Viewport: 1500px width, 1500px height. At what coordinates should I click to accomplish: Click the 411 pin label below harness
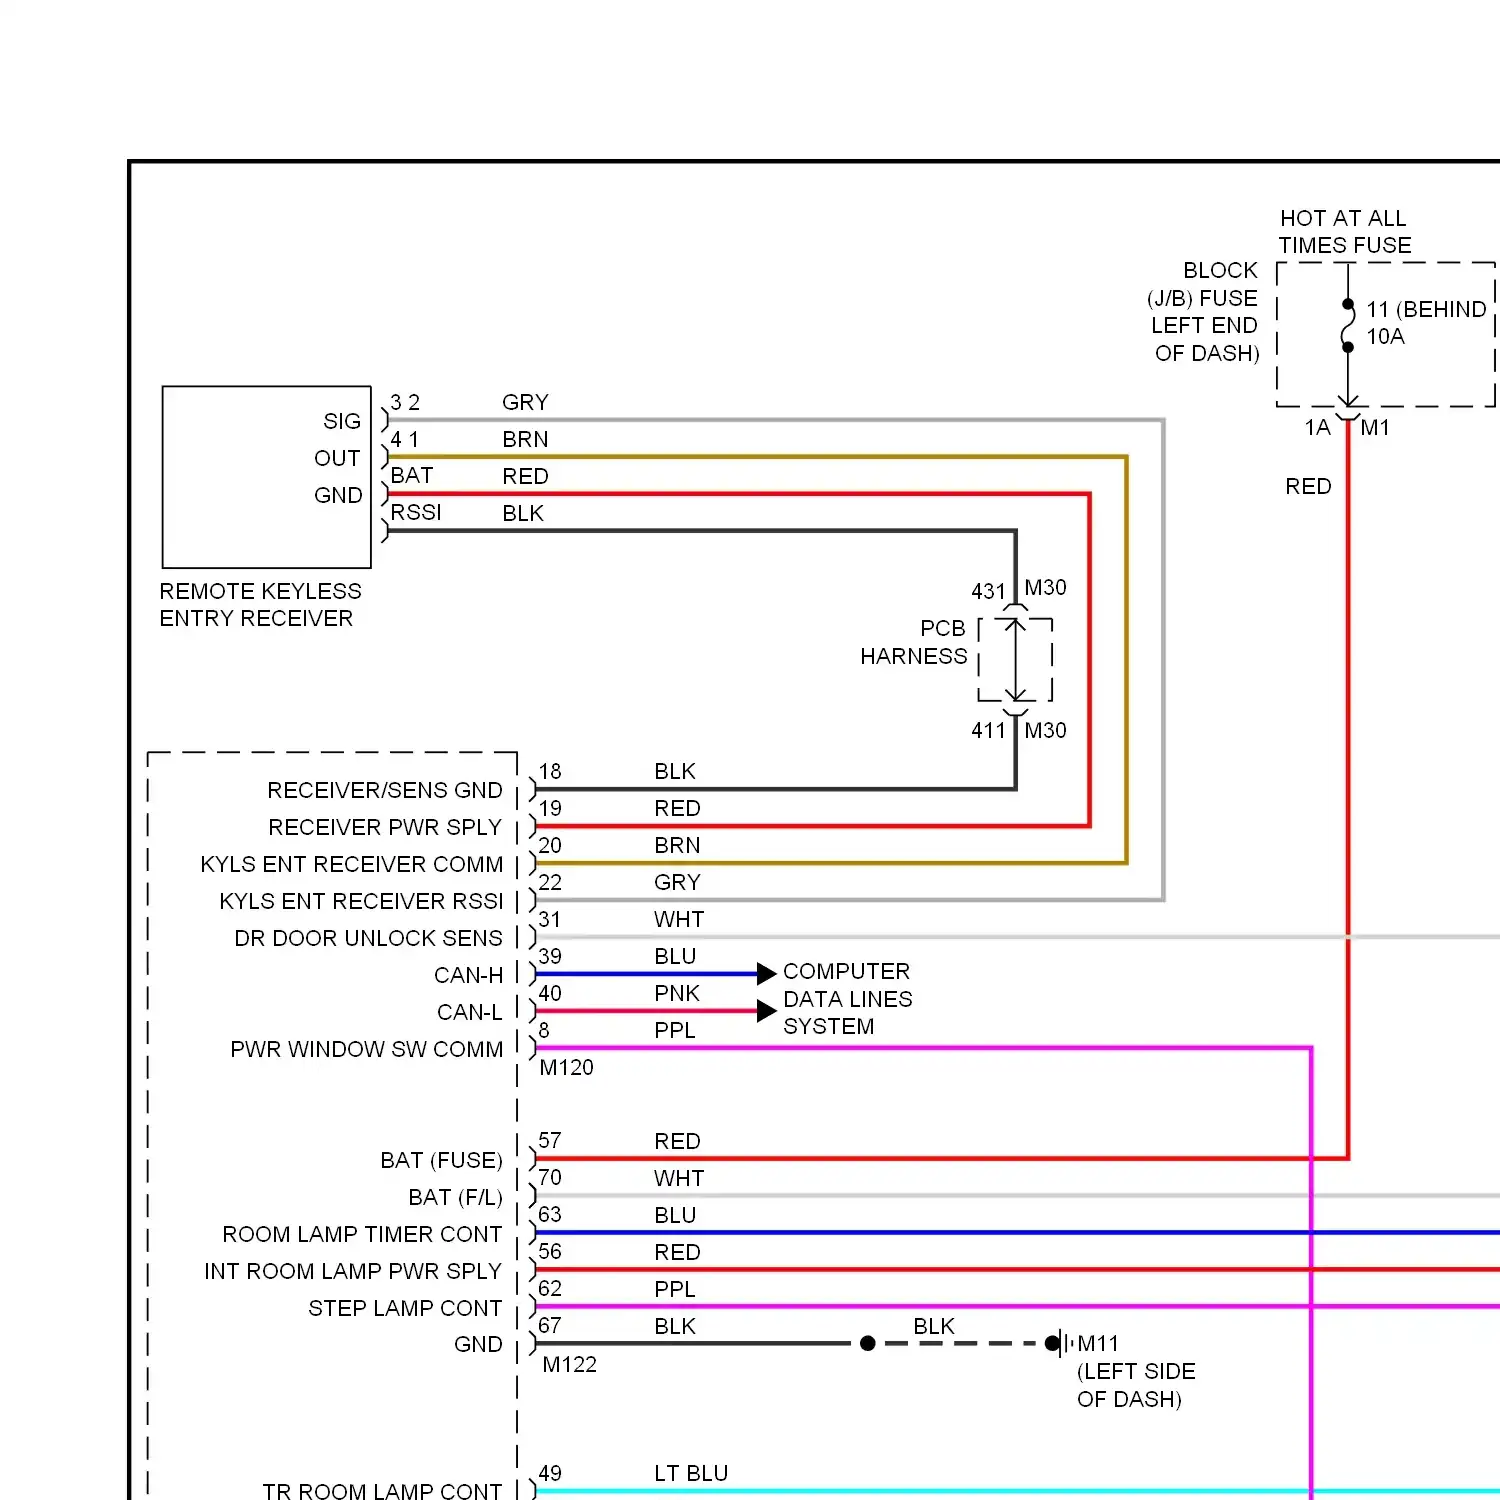(x=988, y=730)
